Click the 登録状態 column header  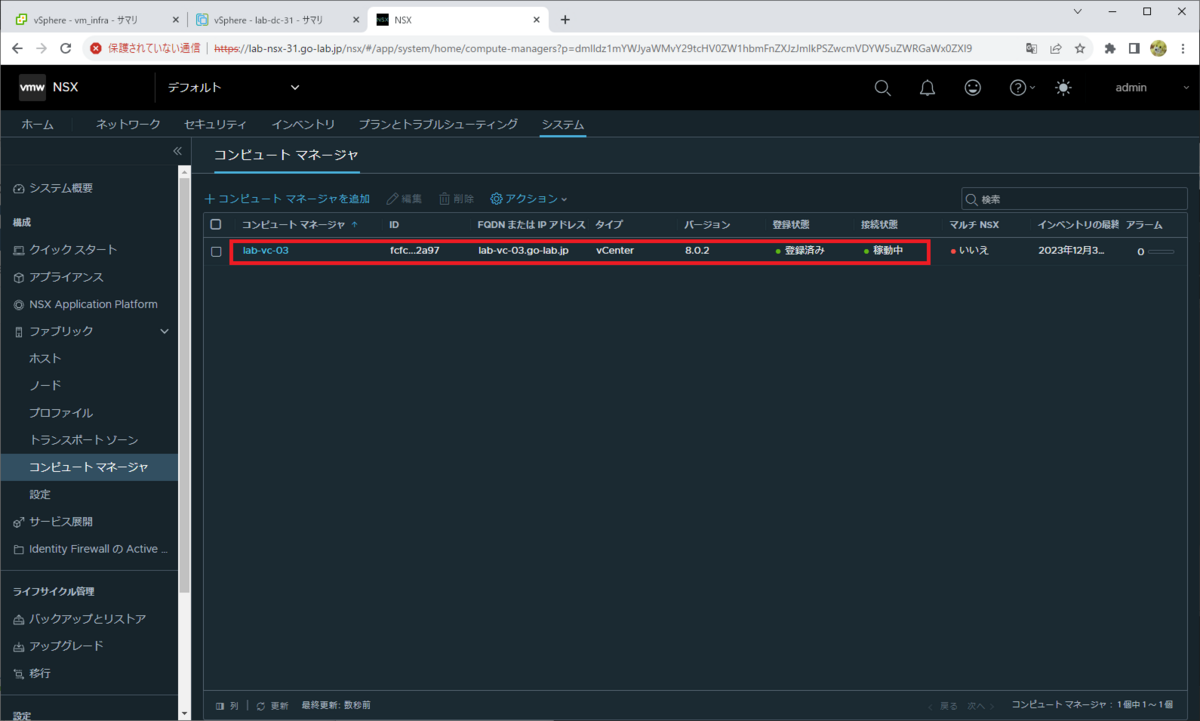tap(790, 224)
